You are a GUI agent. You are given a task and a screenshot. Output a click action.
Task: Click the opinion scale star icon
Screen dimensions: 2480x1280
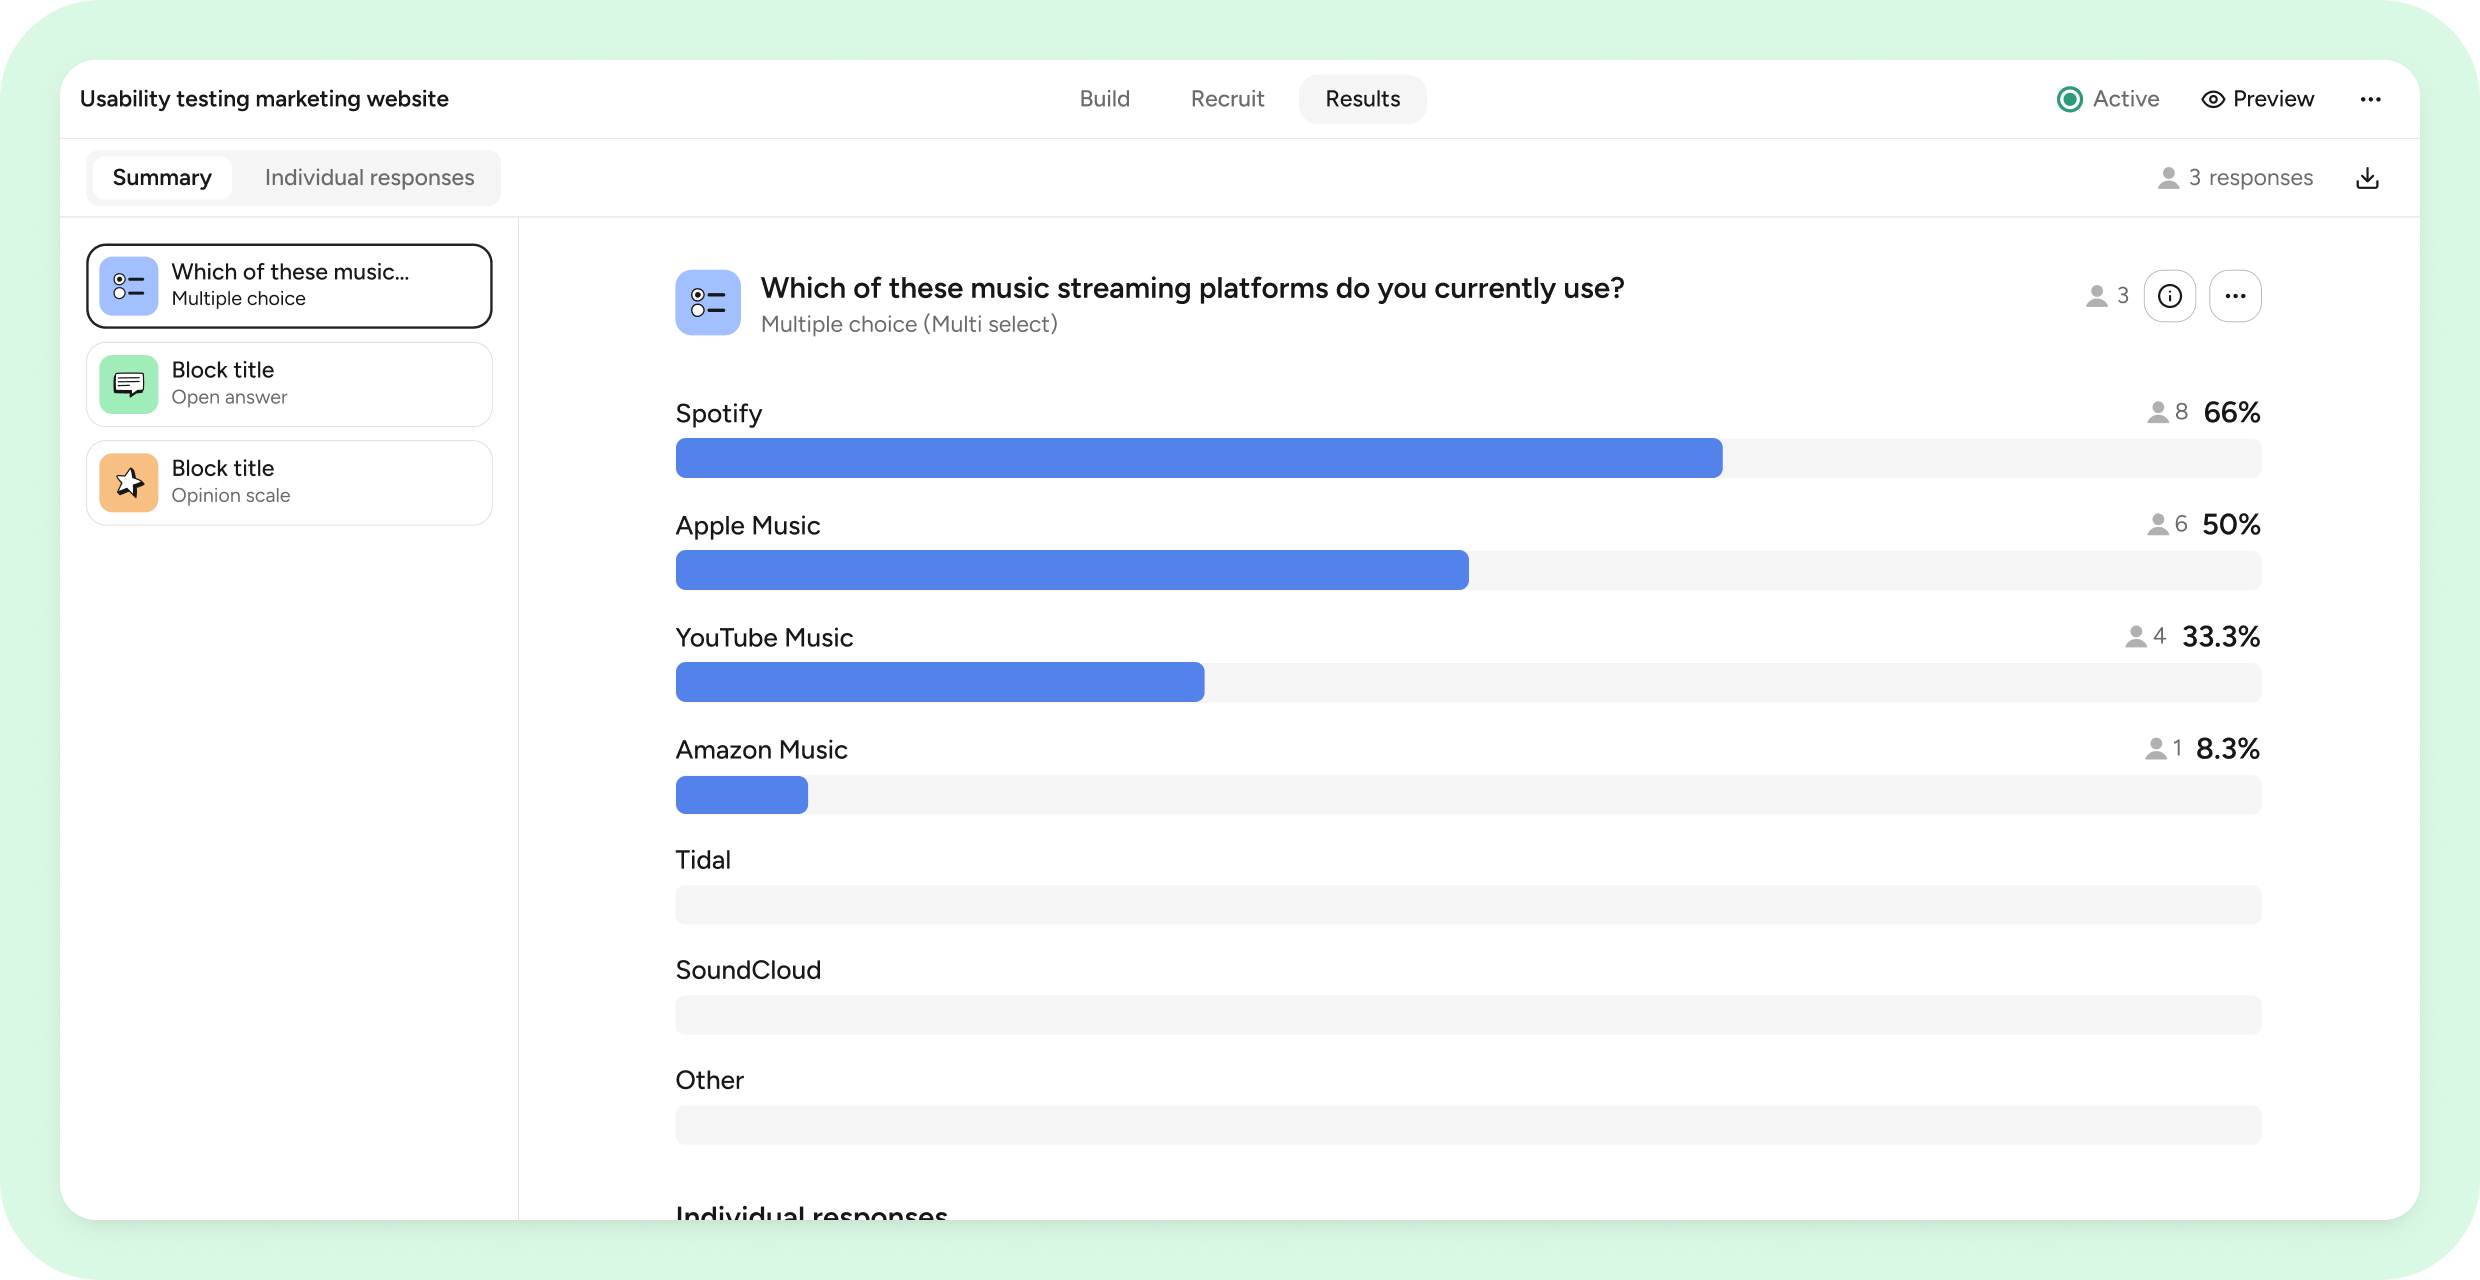(128, 482)
